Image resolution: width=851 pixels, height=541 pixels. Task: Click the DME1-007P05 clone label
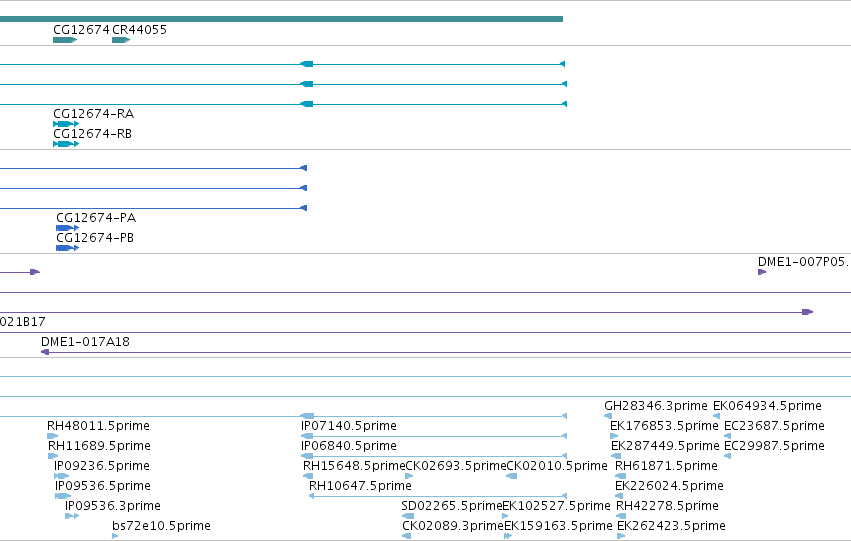[x=804, y=262]
